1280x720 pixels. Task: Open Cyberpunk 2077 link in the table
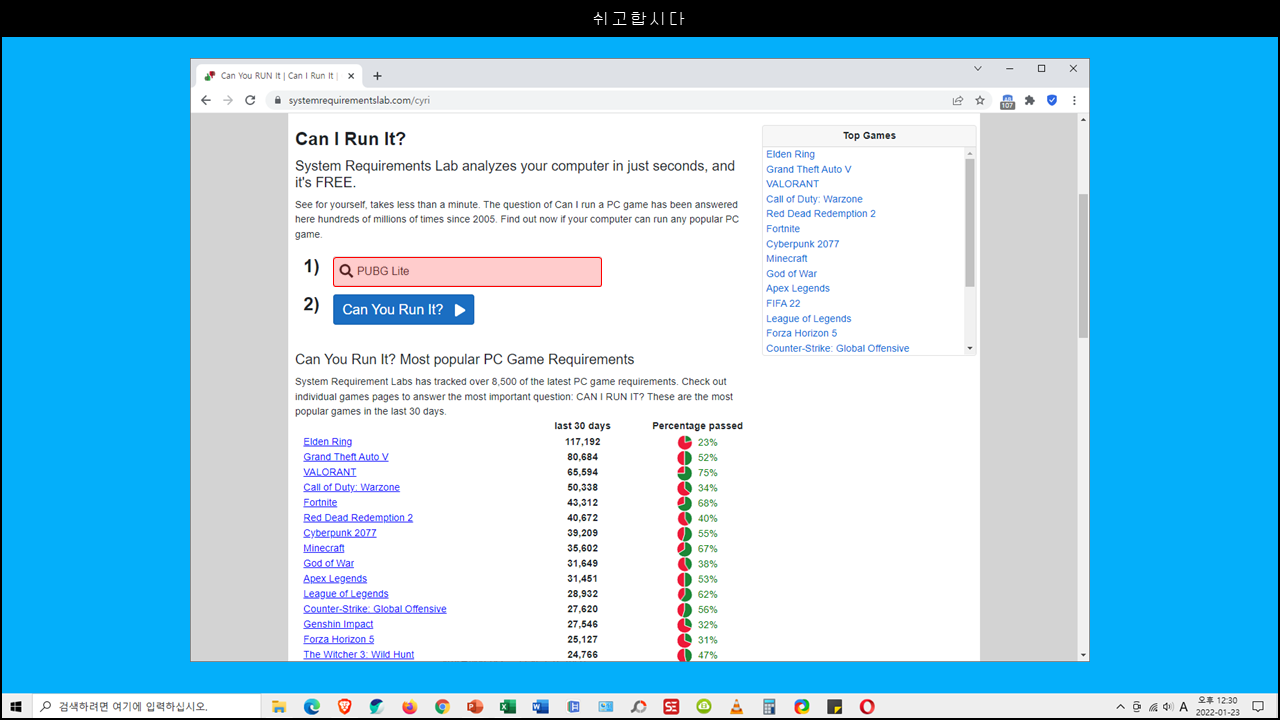(x=340, y=533)
